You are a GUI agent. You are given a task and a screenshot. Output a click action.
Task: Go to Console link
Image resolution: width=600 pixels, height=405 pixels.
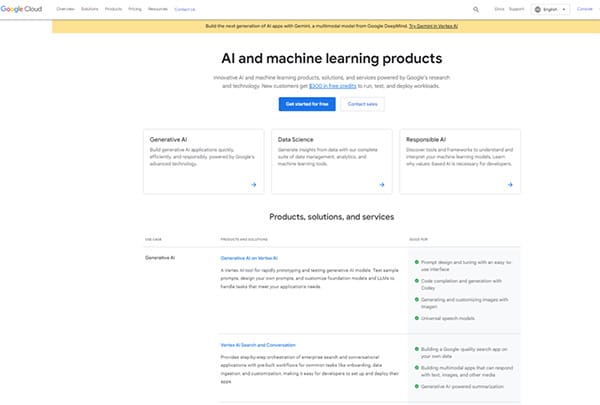click(584, 9)
